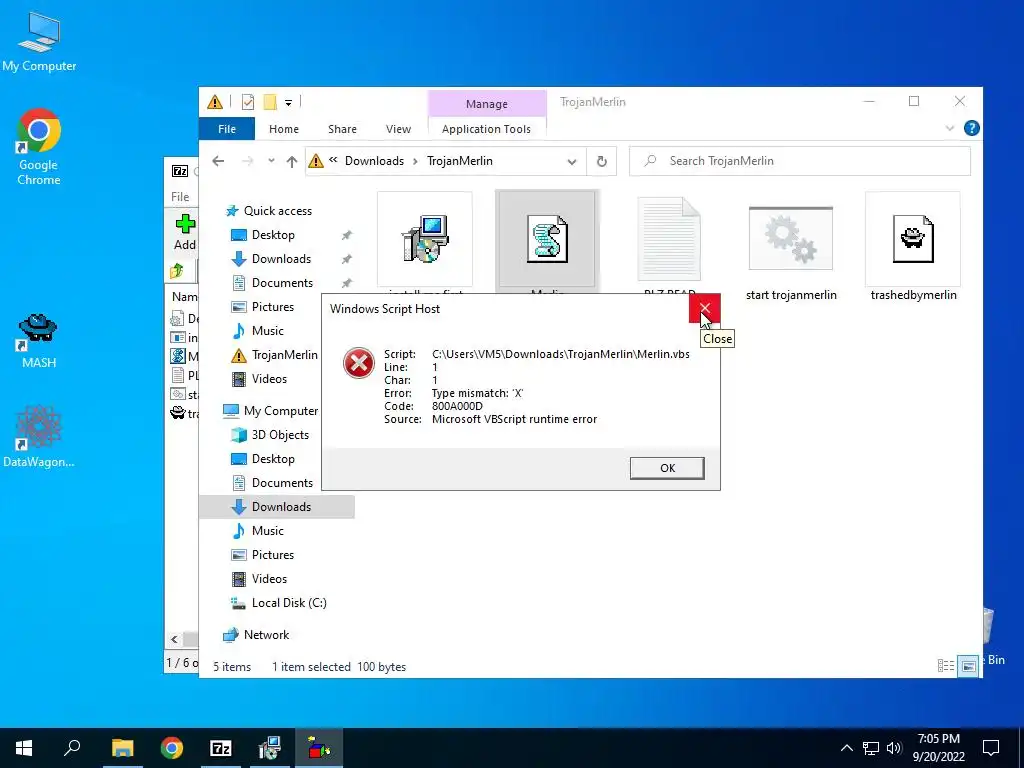The image size is (1024, 768).
Task: Open Videos under Quick access
Action: [269, 379]
